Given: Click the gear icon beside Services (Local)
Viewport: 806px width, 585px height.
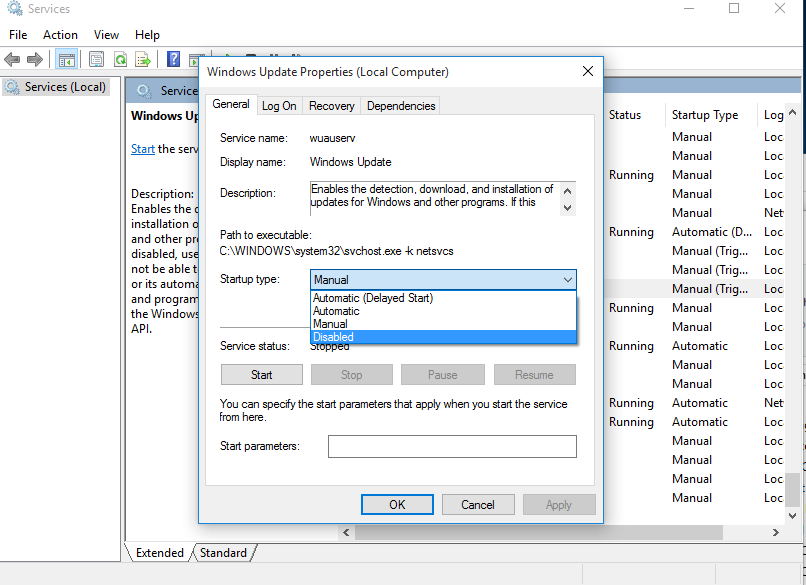Looking at the screenshot, I should [x=12, y=87].
